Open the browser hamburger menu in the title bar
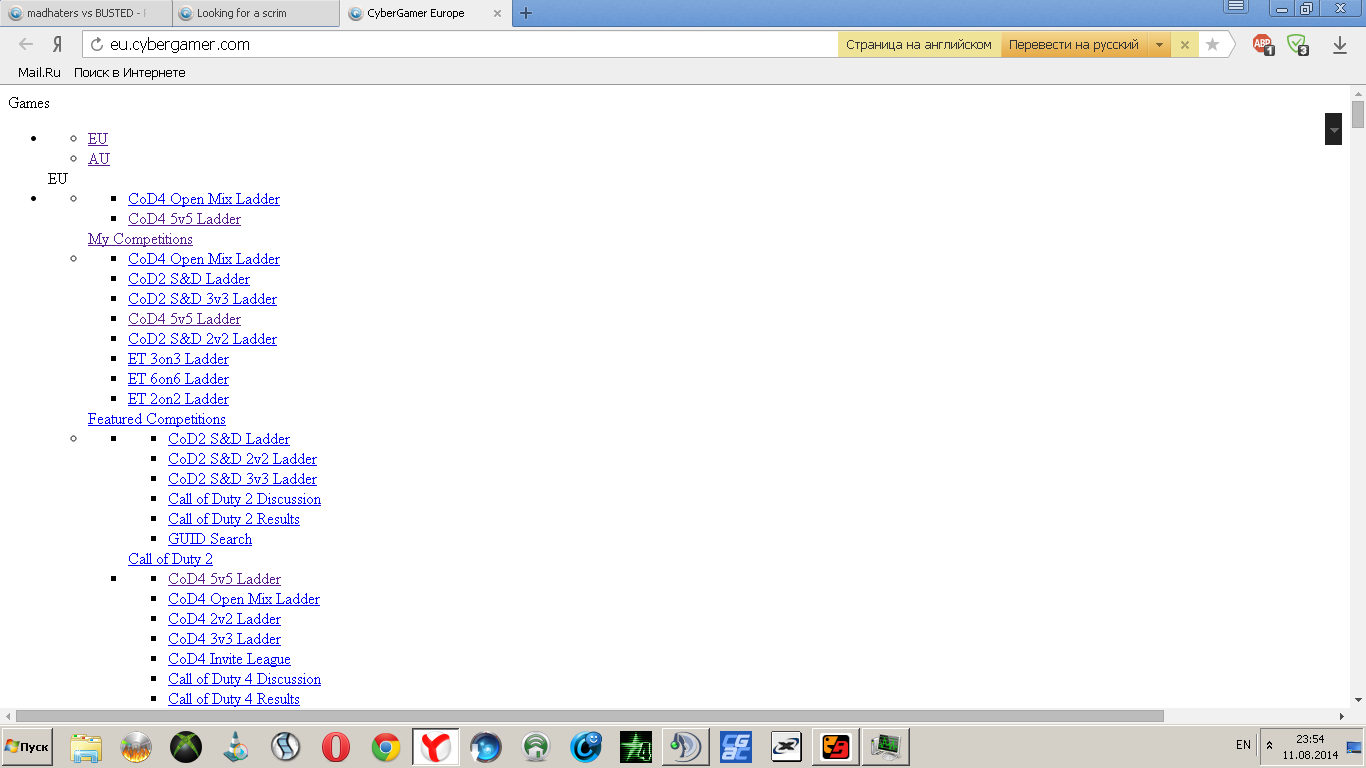 [x=1236, y=7]
